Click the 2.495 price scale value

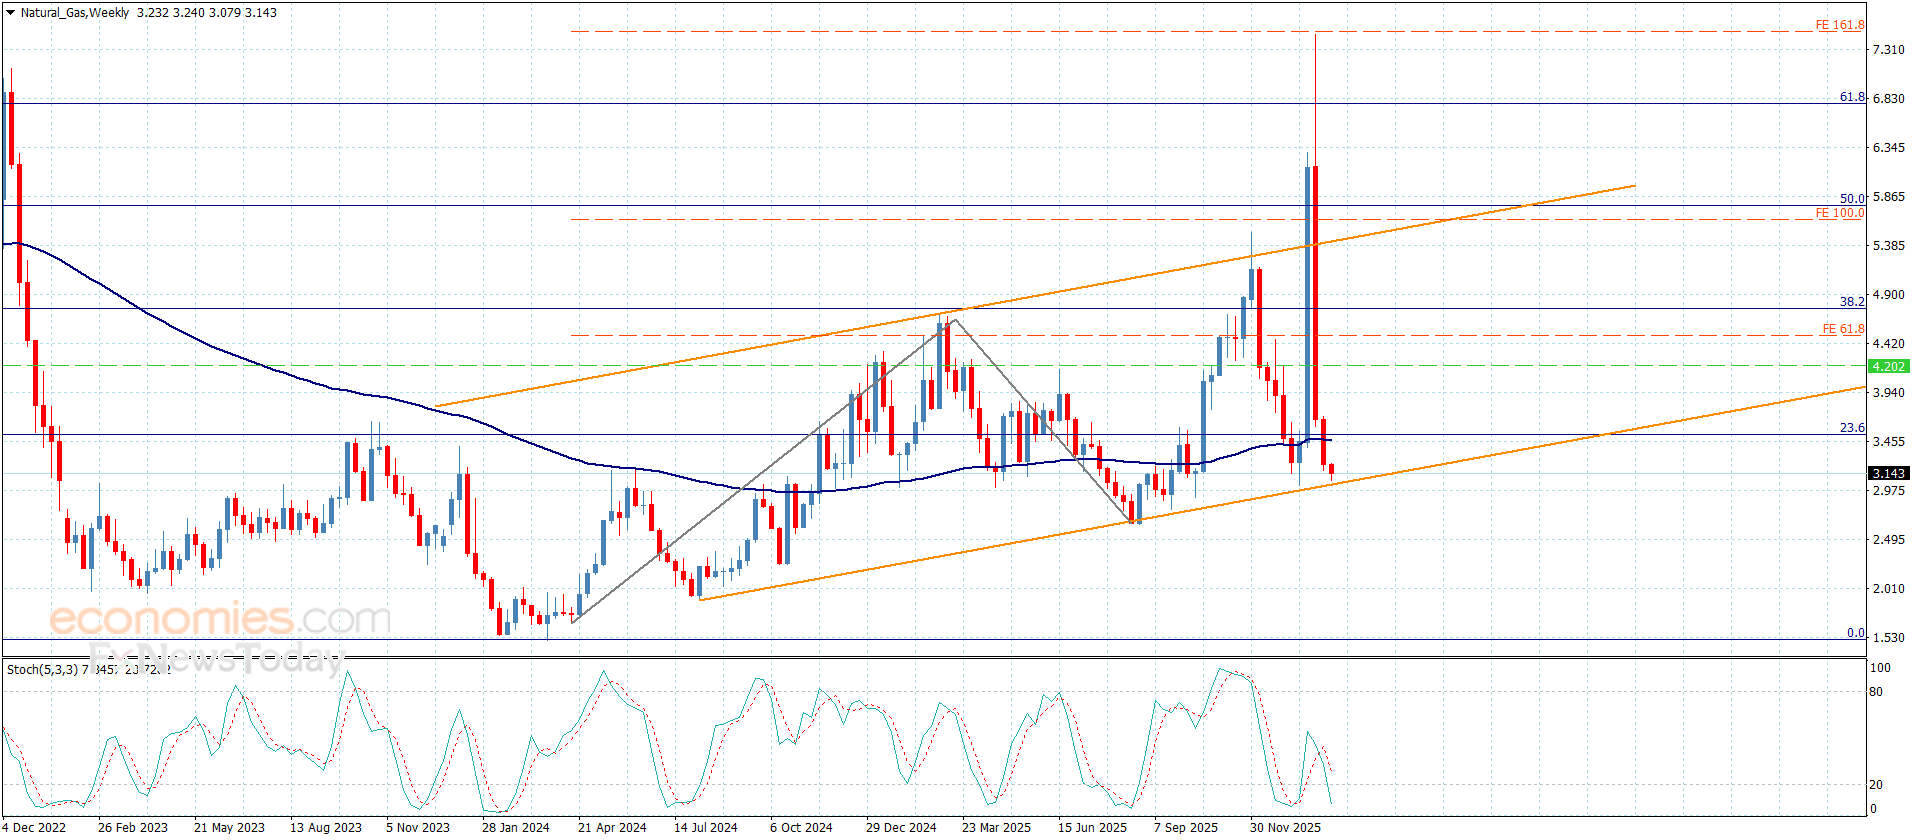tap(1889, 540)
